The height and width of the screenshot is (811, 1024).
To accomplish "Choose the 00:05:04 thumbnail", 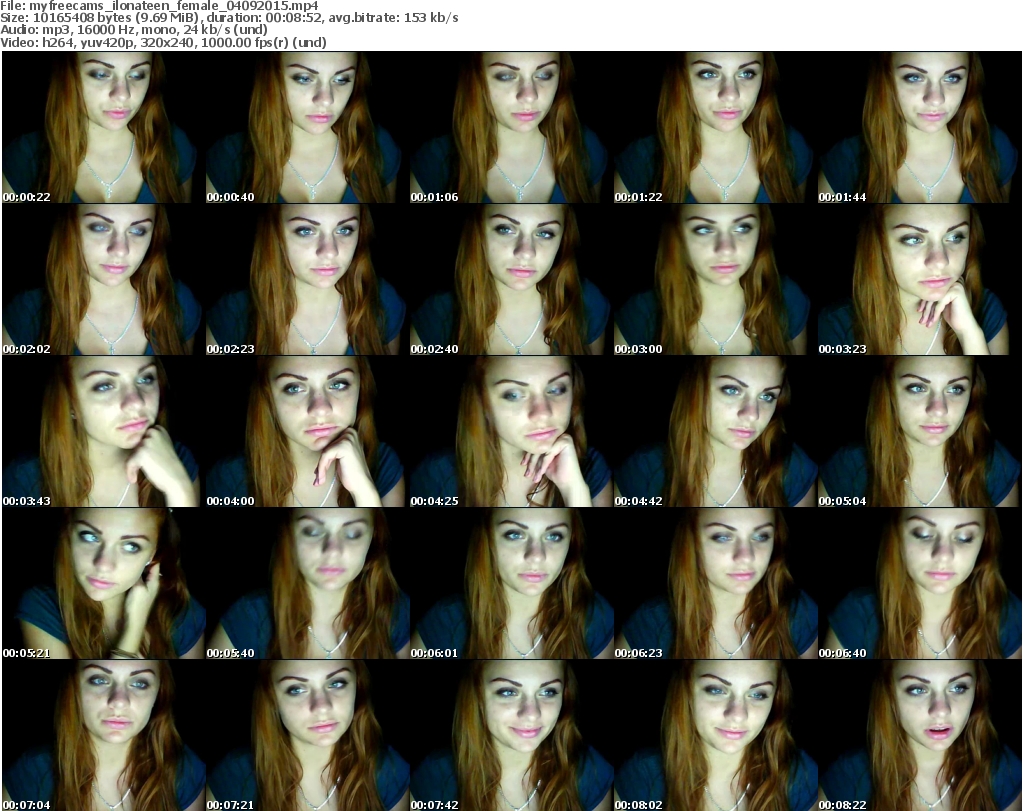I will pos(920,432).
